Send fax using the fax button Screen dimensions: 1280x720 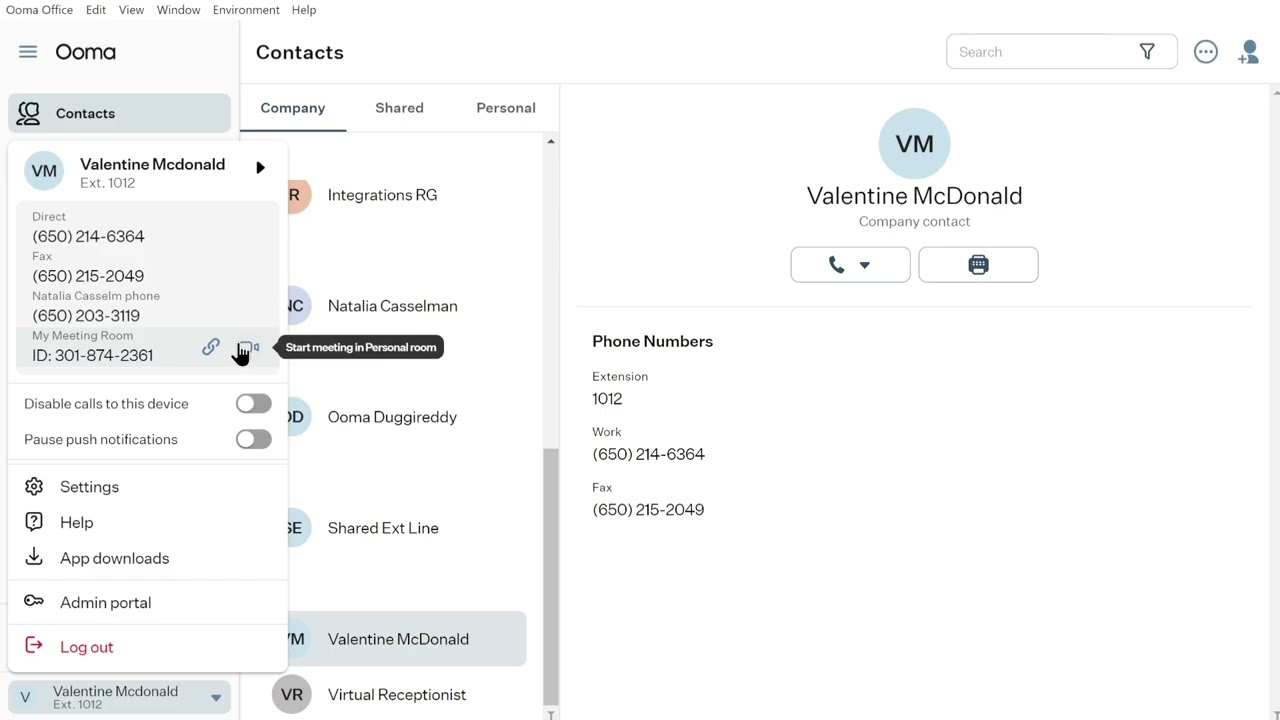pyautogui.click(x=978, y=265)
